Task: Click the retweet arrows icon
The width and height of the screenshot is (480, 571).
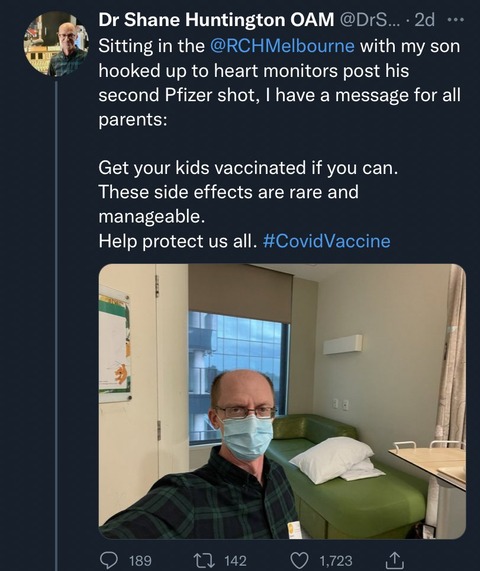Action: pos(205,560)
